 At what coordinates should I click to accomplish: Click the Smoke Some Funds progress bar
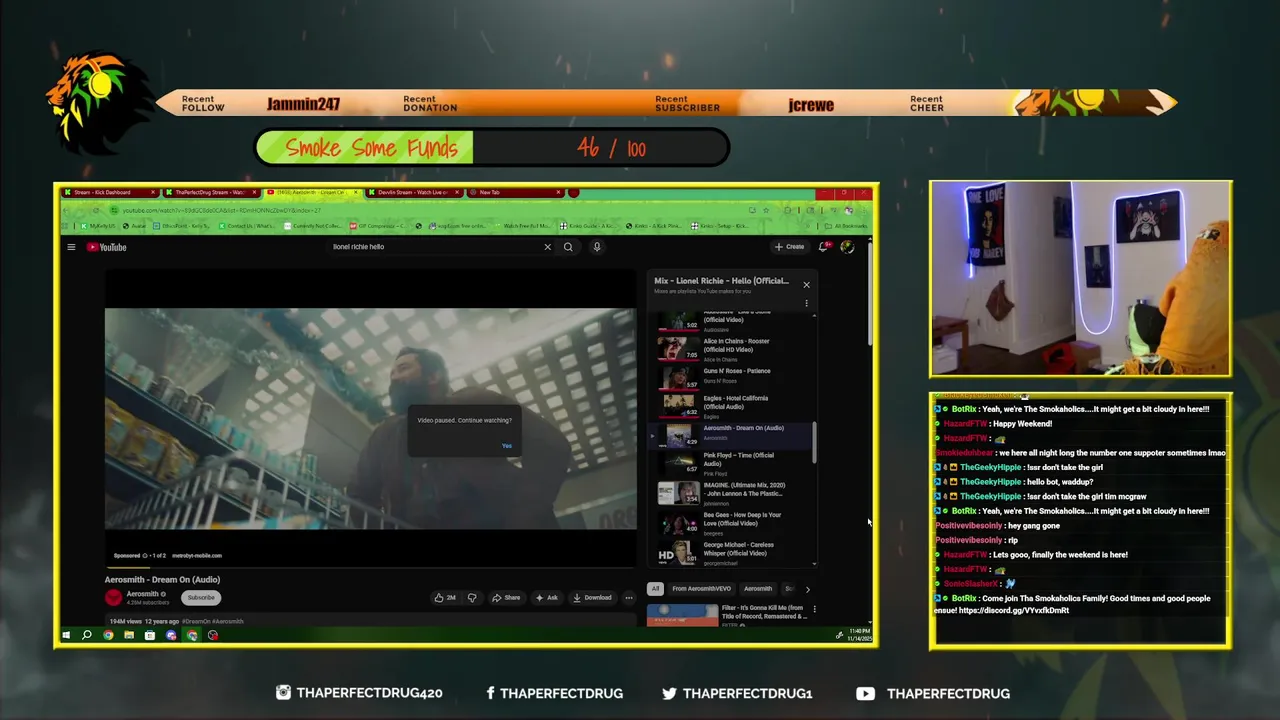tap(492, 148)
